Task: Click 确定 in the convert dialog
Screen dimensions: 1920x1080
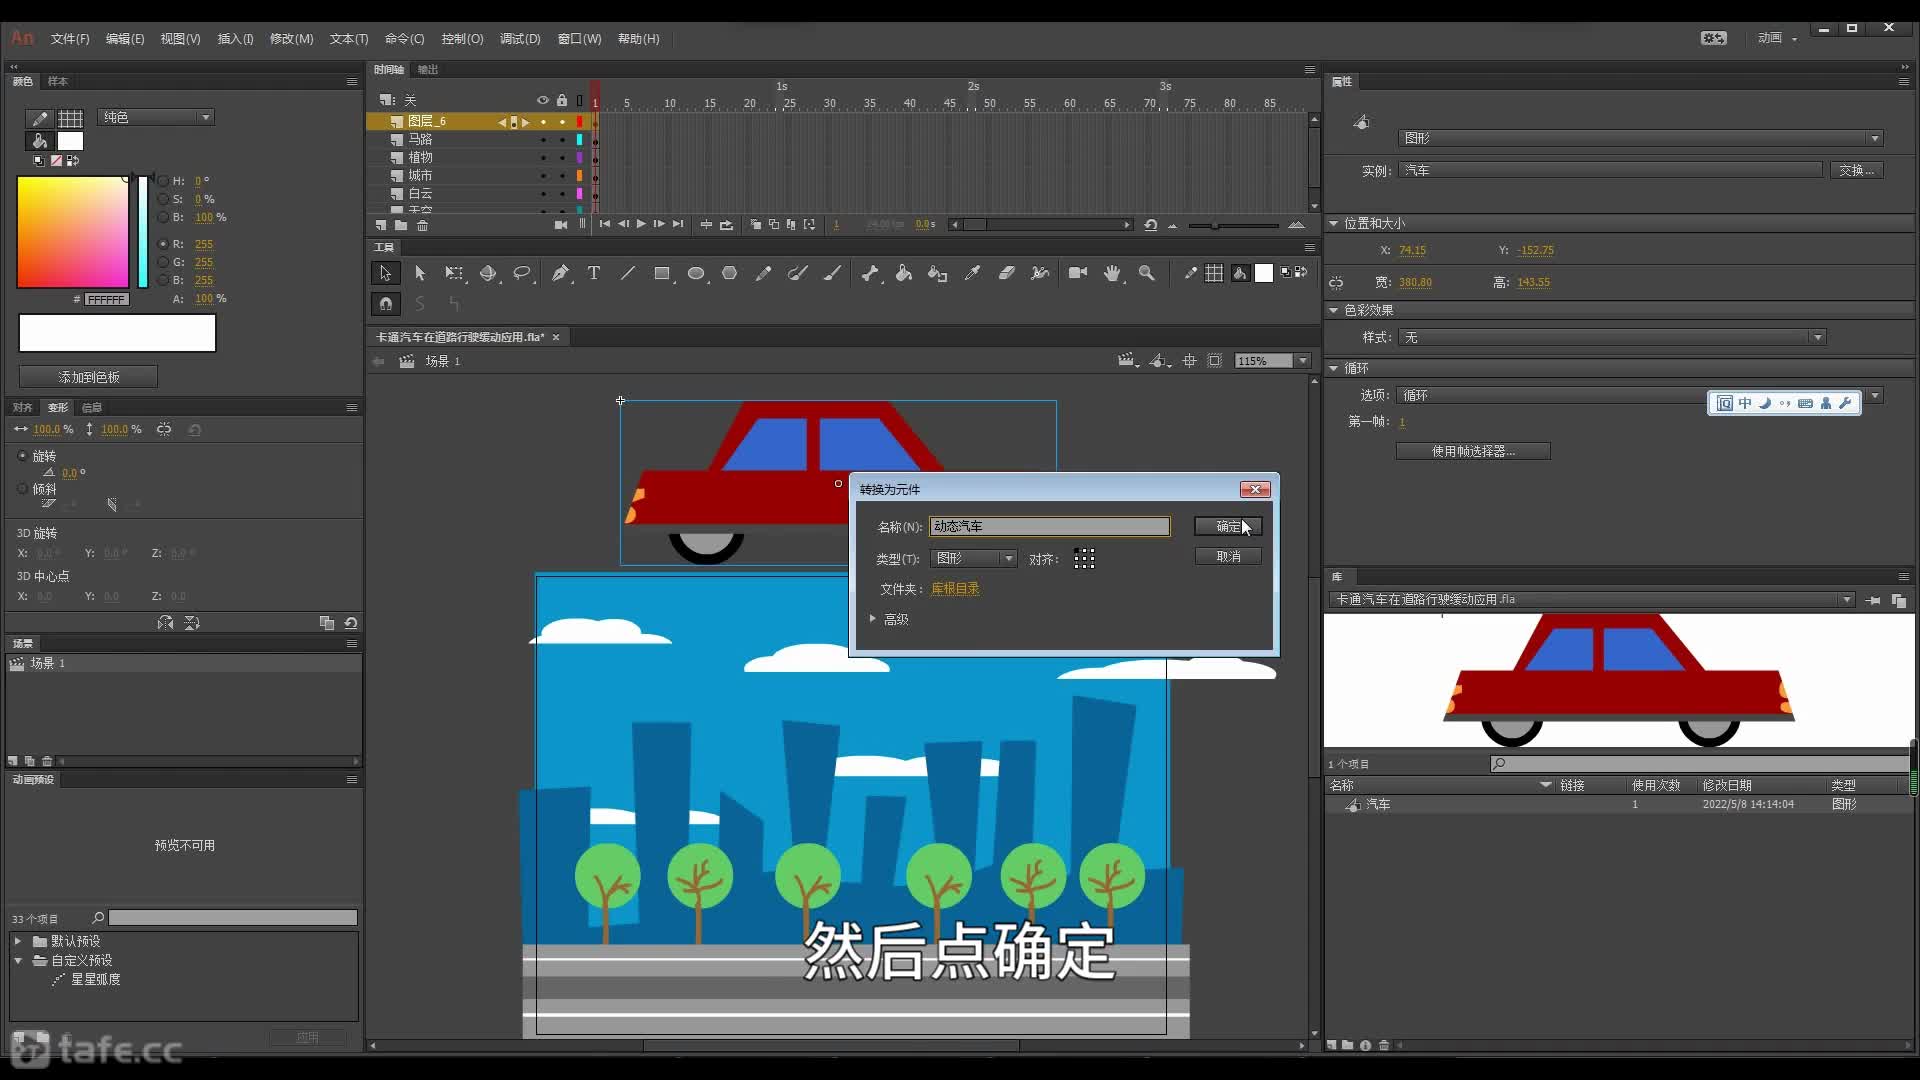Action: coord(1228,526)
